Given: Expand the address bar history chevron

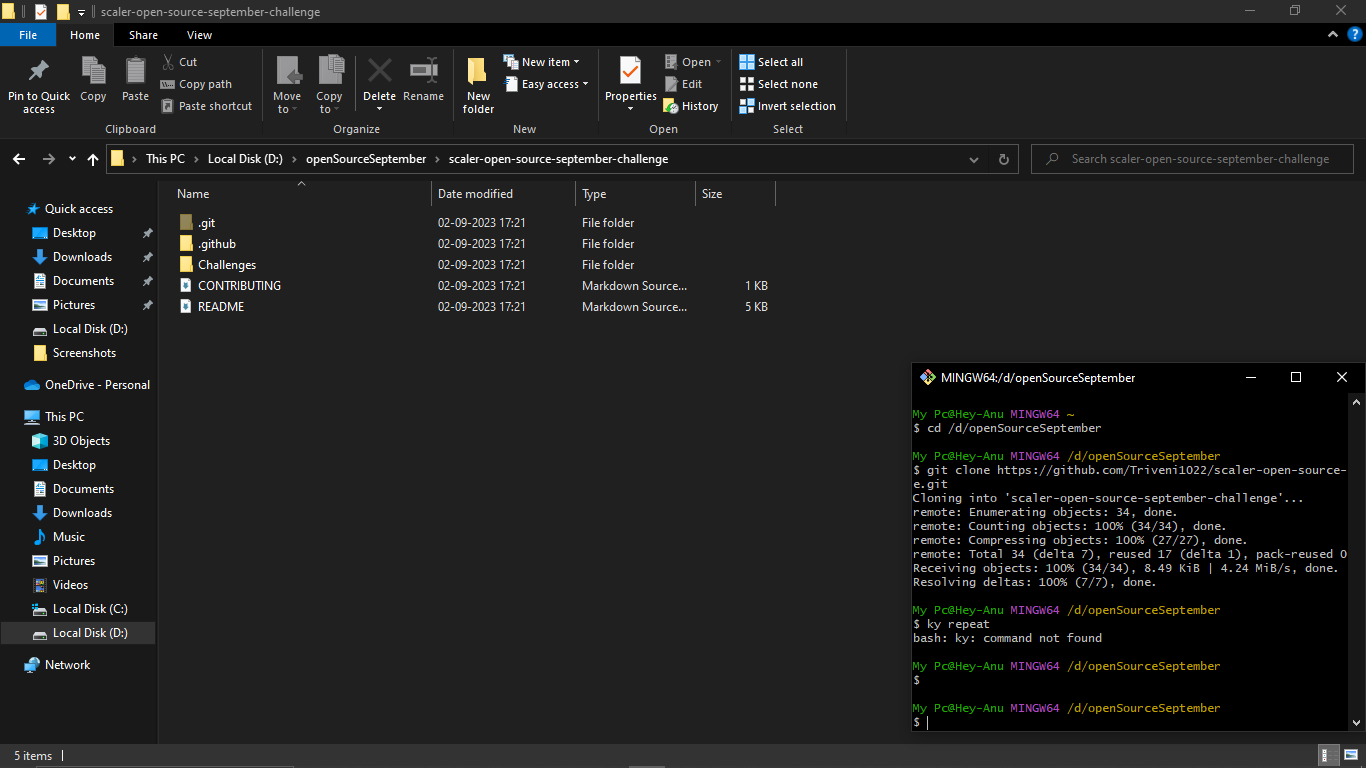Looking at the screenshot, I should (x=973, y=158).
